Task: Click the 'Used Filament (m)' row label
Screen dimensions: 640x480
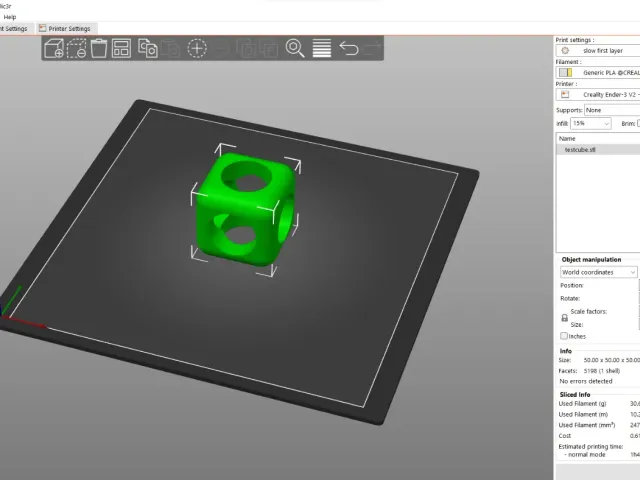Action: [x=583, y=414]
